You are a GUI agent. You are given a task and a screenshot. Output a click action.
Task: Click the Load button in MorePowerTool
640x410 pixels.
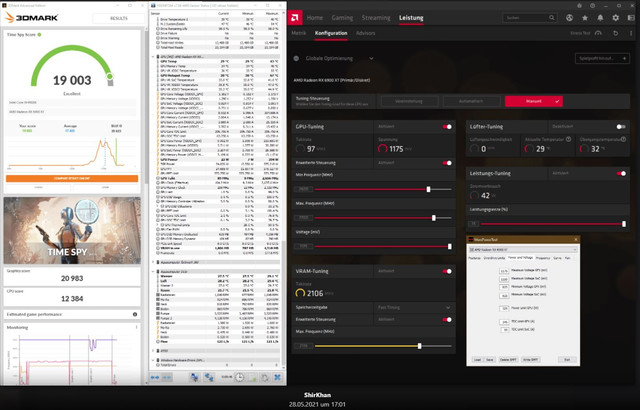tap(477, 359)
